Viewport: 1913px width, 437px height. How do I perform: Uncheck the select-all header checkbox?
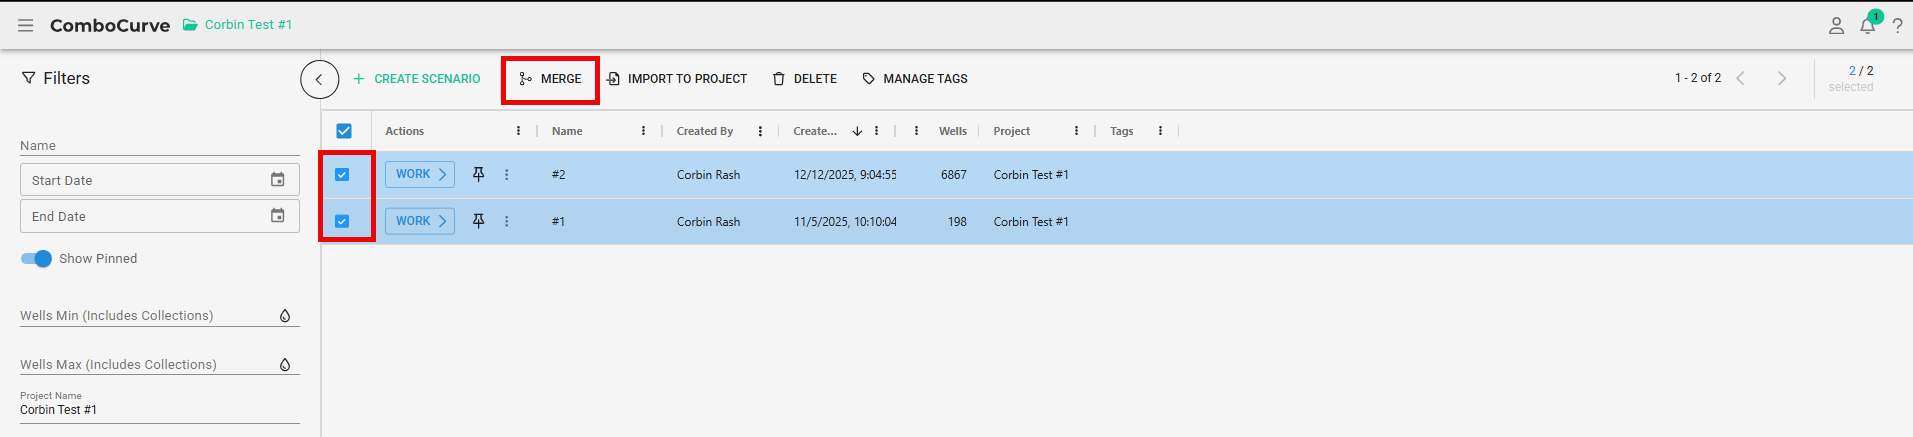click(344, 131)
